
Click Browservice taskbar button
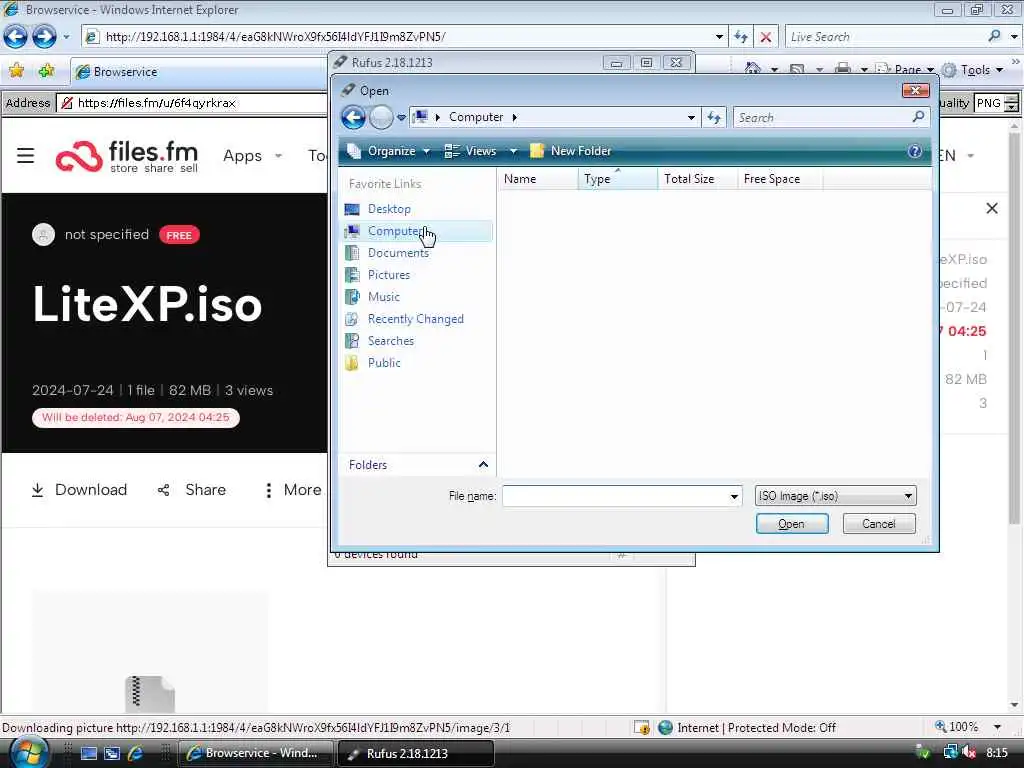255,753
